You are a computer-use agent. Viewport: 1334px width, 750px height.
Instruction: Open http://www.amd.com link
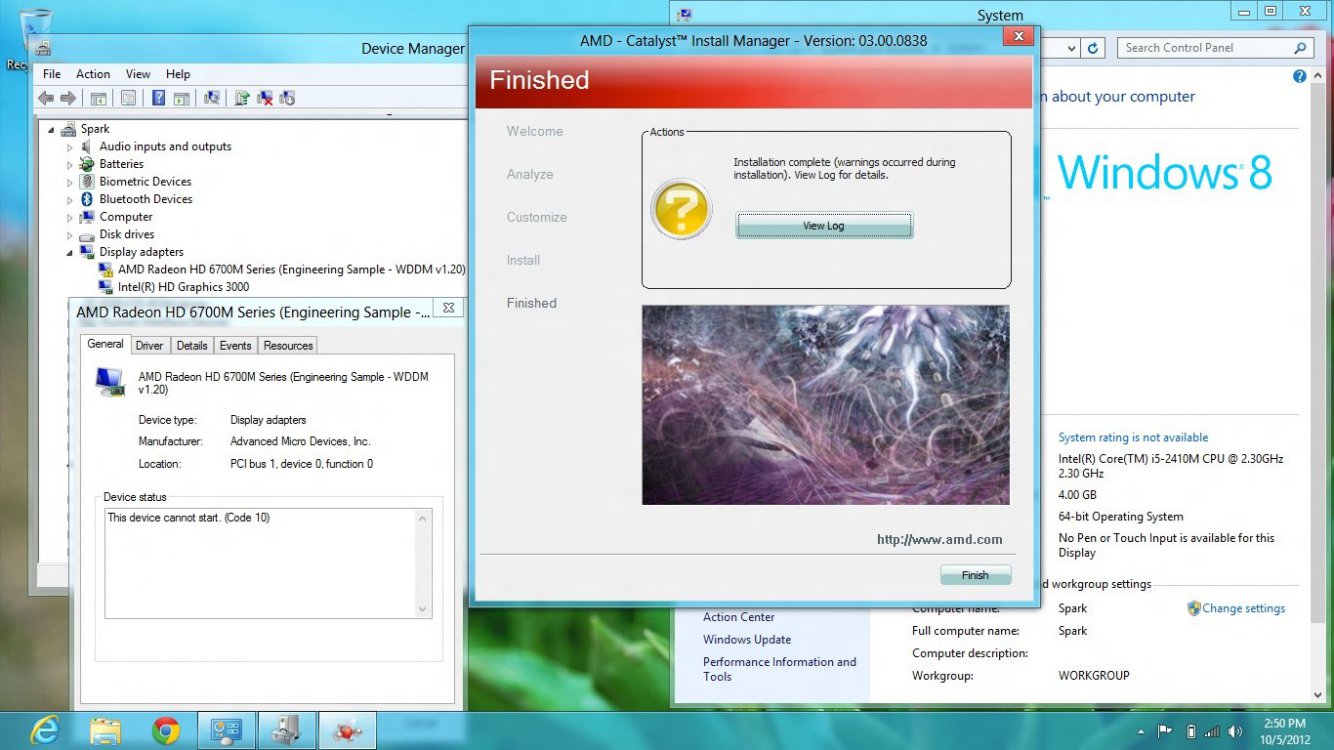pos(939,539)
